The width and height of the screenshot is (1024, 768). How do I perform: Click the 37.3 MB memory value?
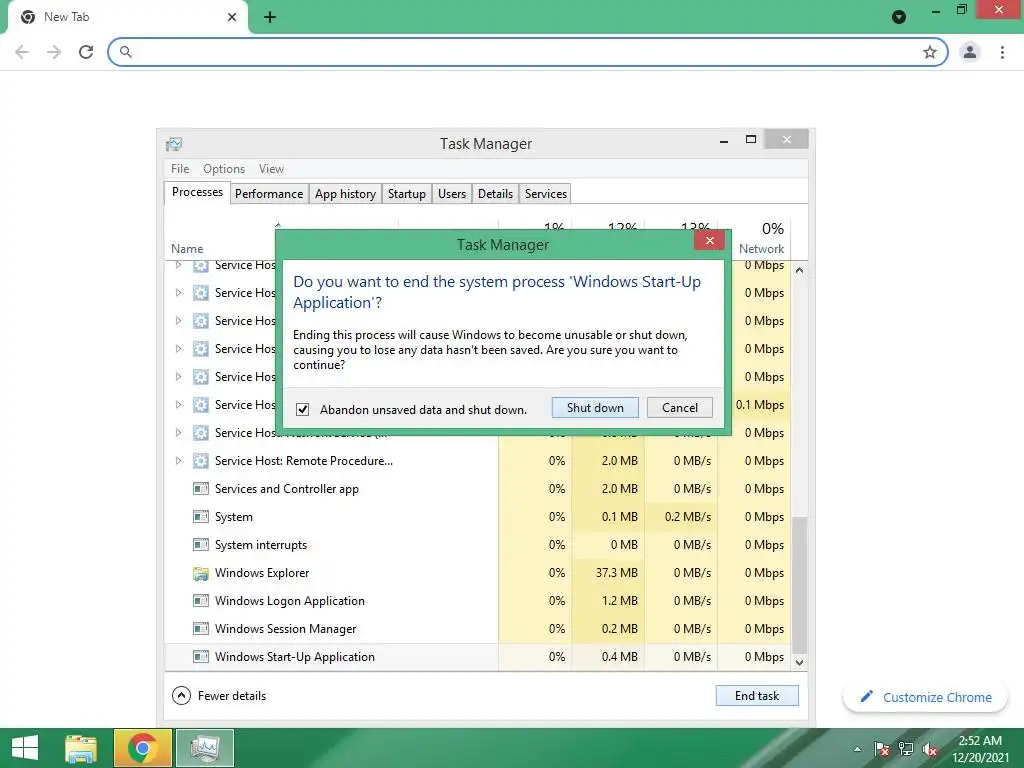coord(616,573)
